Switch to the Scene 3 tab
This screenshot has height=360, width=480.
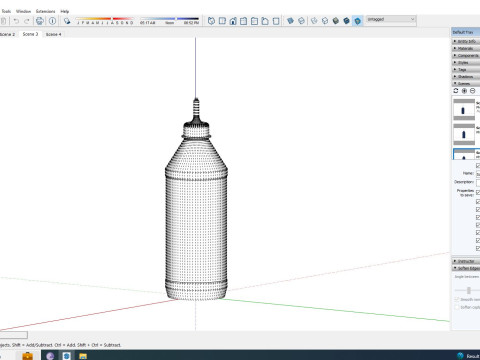[30, 34]
